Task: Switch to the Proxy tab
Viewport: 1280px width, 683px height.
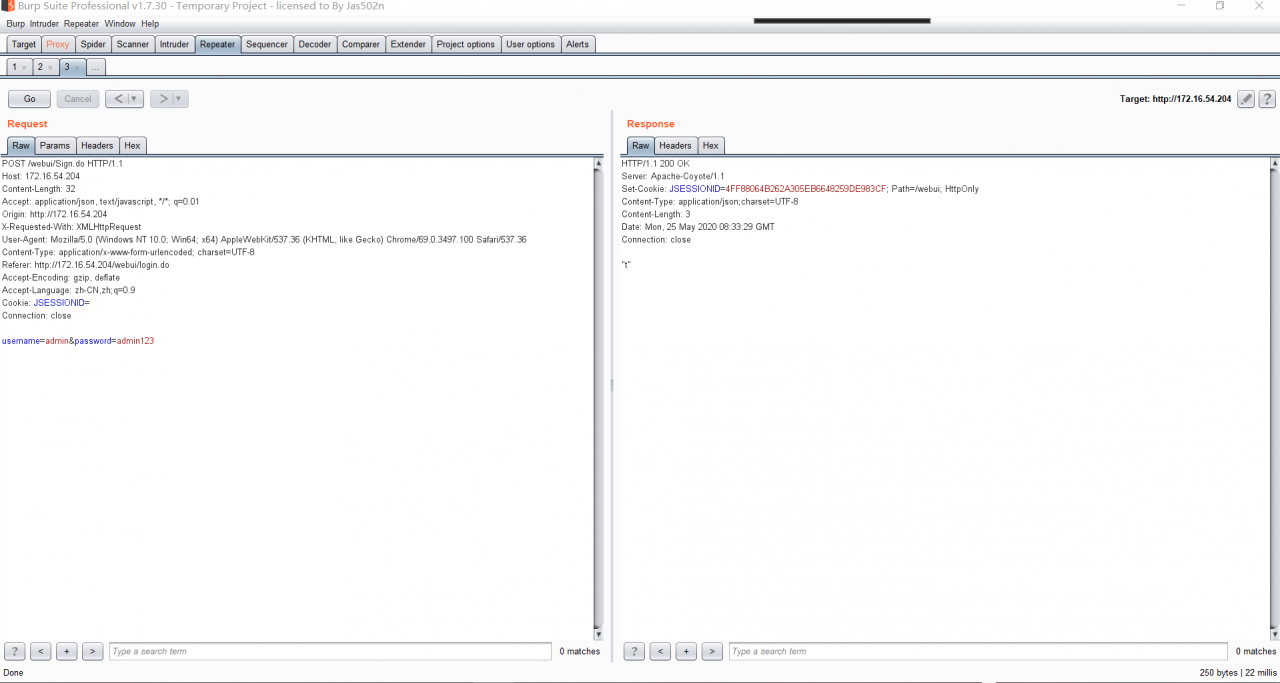Action: pos(58,44)
